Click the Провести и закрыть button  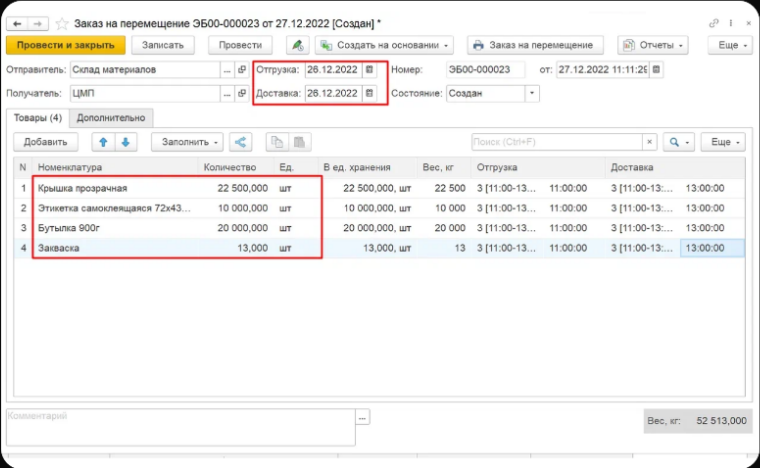click(66, 45)
